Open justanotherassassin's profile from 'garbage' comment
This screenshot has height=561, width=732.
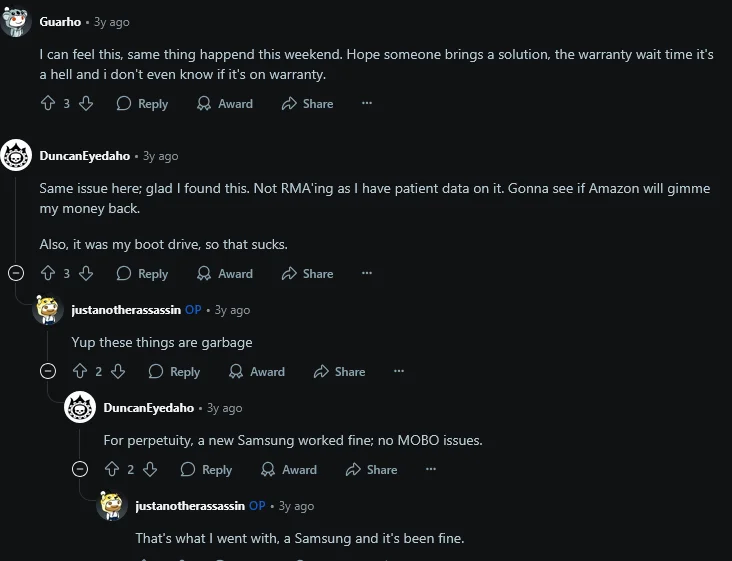coord(126,310)
